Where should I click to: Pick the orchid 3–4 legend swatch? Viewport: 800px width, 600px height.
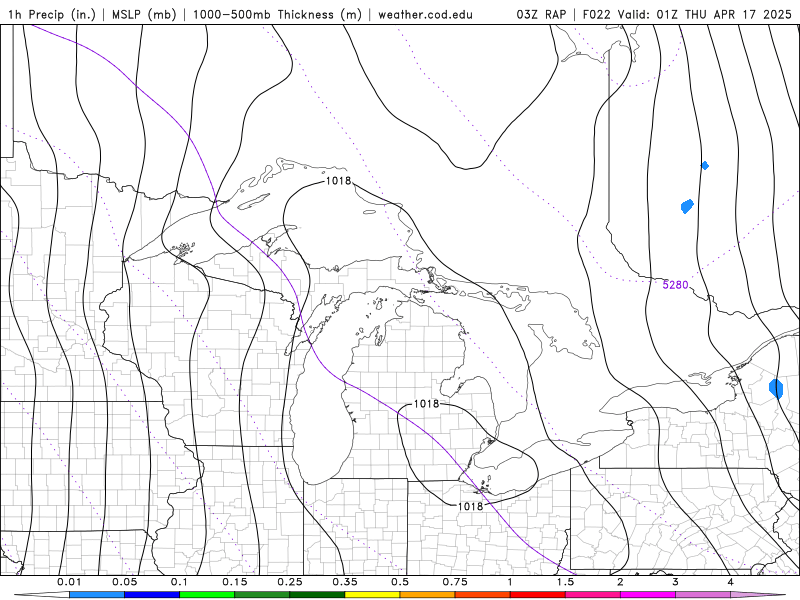pyautogui.click(x=703, y=594)
